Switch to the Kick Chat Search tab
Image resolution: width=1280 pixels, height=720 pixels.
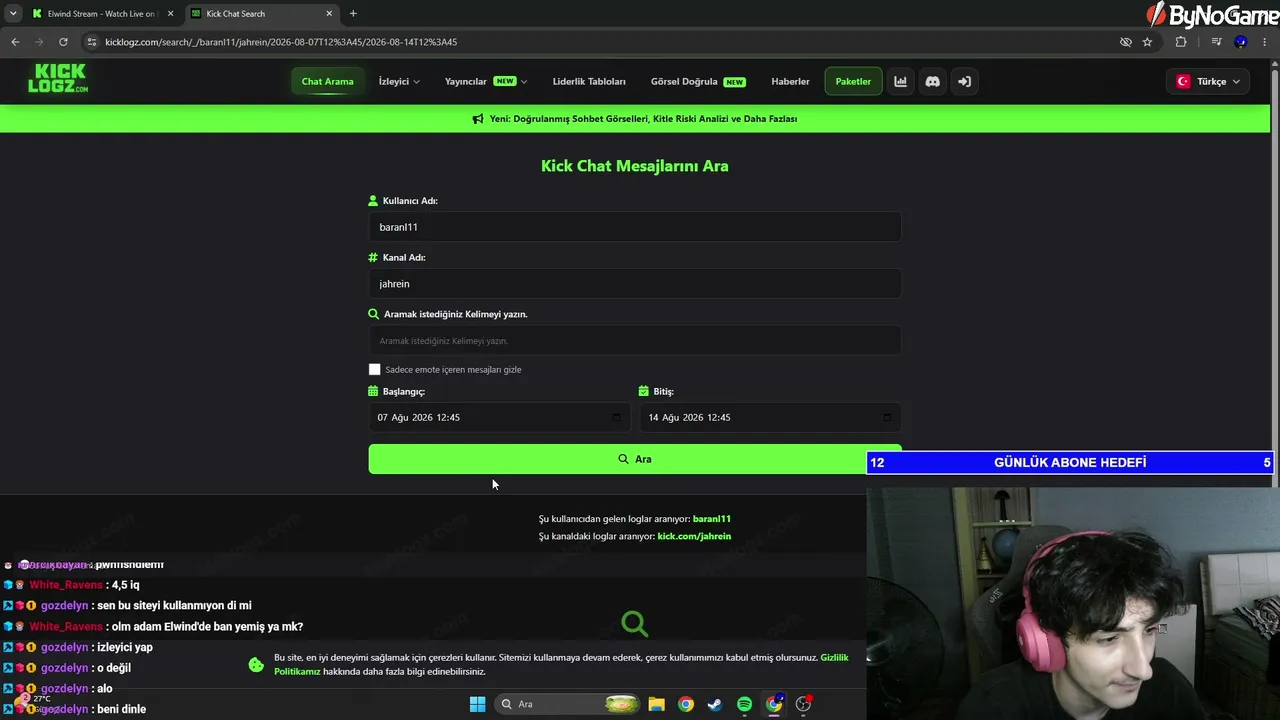pos(261,14)
